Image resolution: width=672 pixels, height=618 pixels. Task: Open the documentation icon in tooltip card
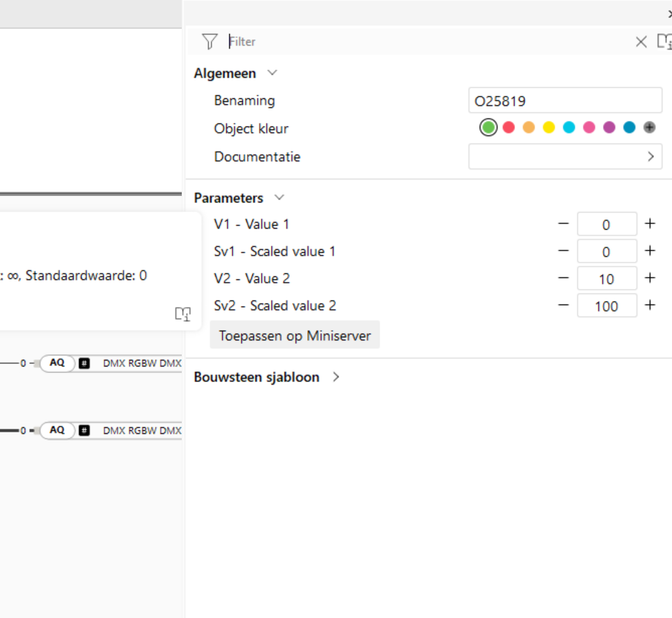pos(182,314)
